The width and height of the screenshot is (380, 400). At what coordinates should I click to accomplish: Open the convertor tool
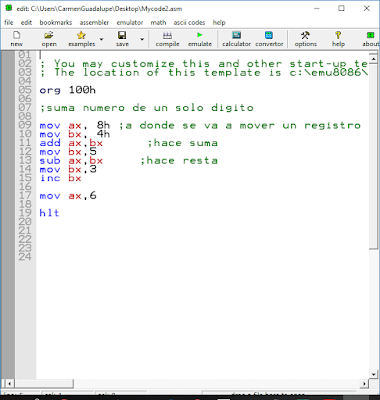pos(269,39)
